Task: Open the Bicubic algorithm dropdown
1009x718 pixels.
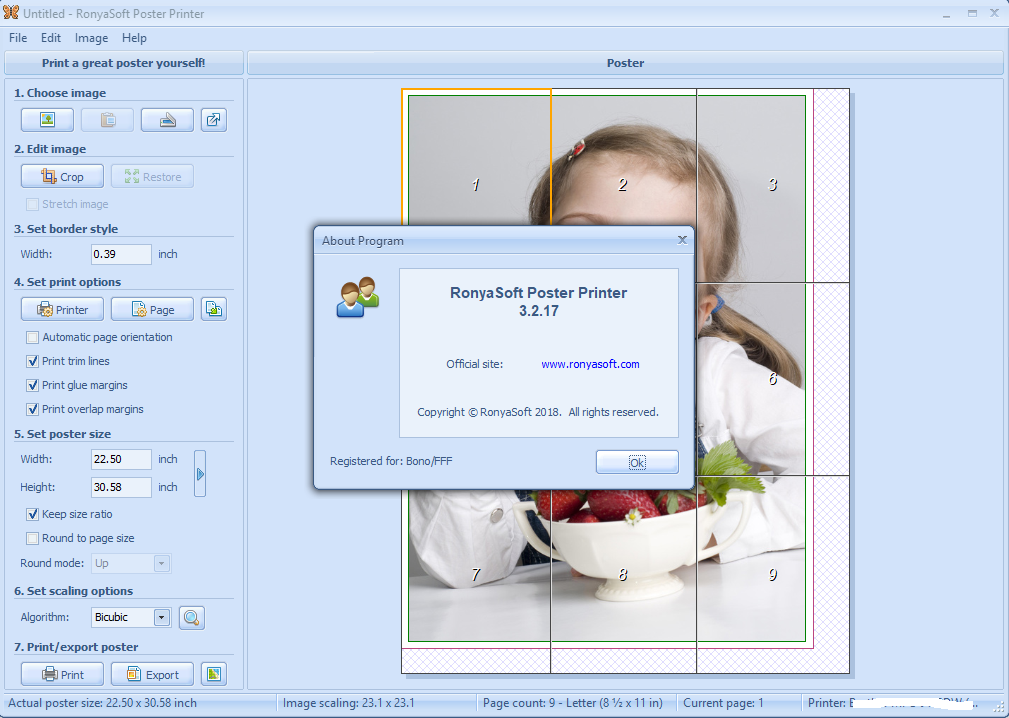Action: click(x=162, y=618)
